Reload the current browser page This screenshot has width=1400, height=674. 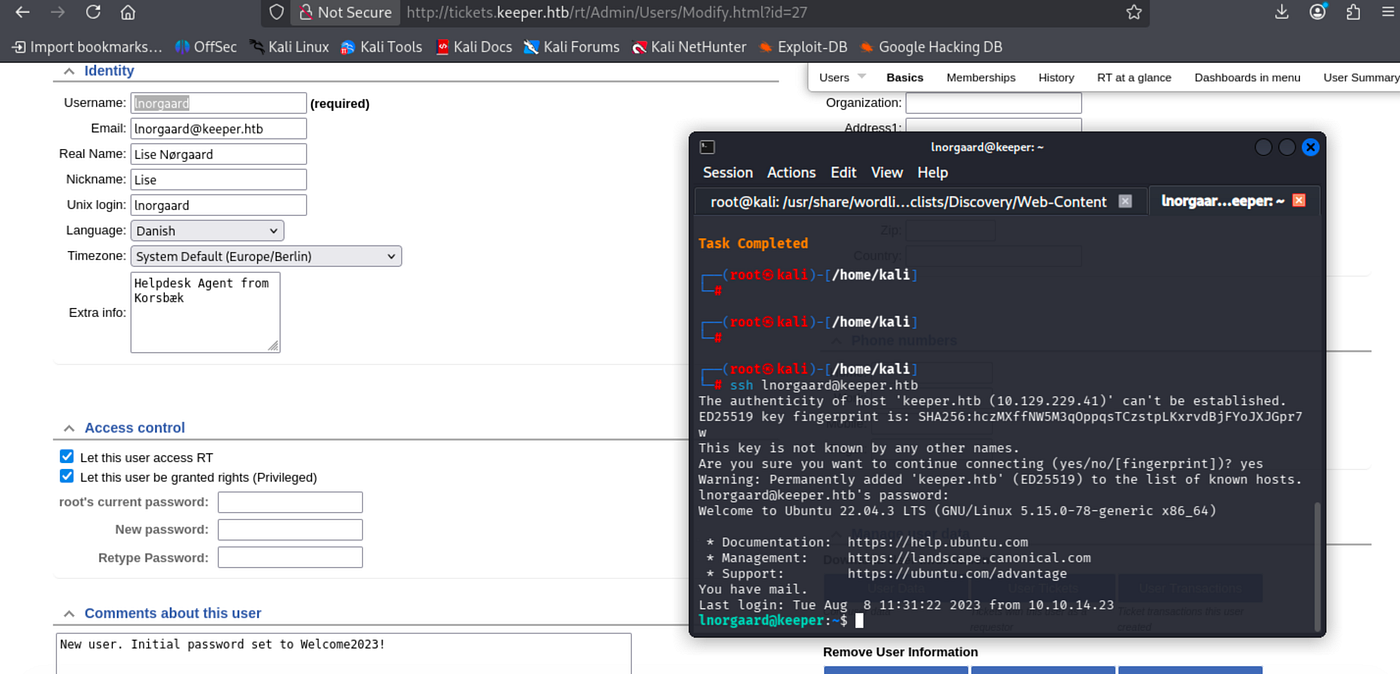[x=92, y=12]
